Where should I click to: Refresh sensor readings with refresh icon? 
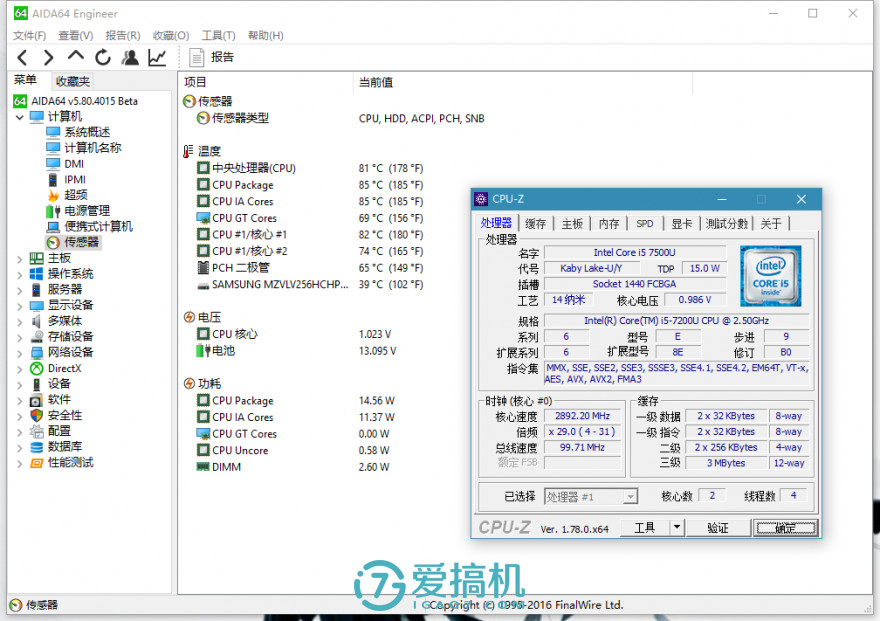click(103, 57)
